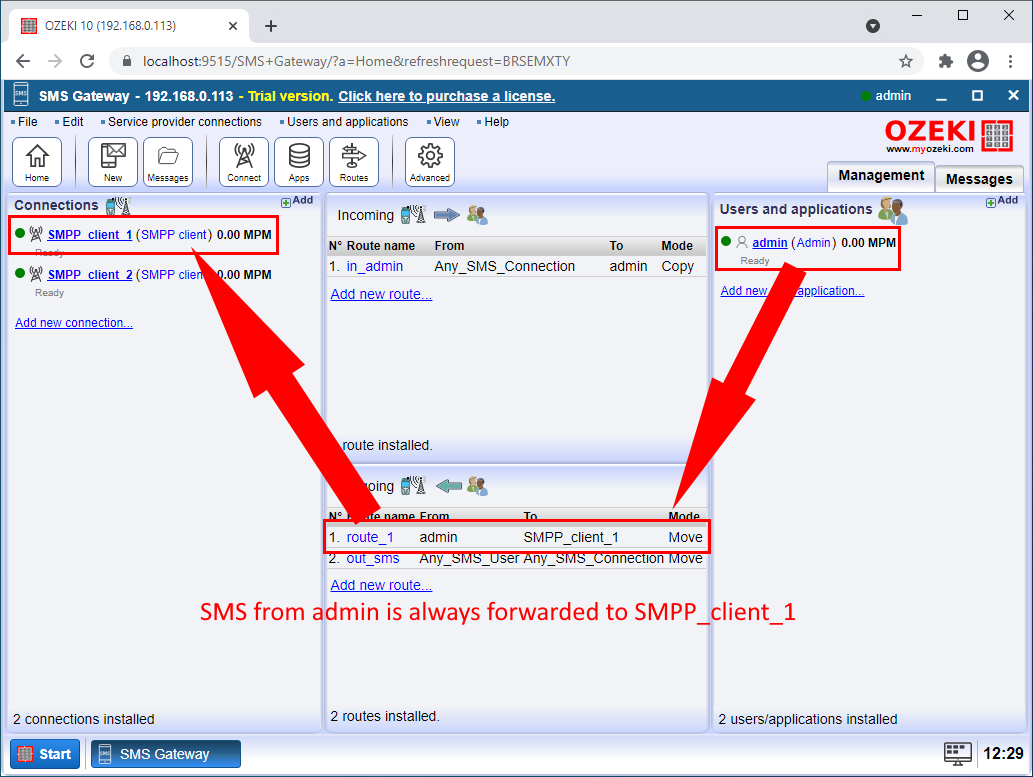Image resolution: width=1033 pixels, height=777 pixels.
Task: Click Add new route under Incoming
Action: [381, 295]
